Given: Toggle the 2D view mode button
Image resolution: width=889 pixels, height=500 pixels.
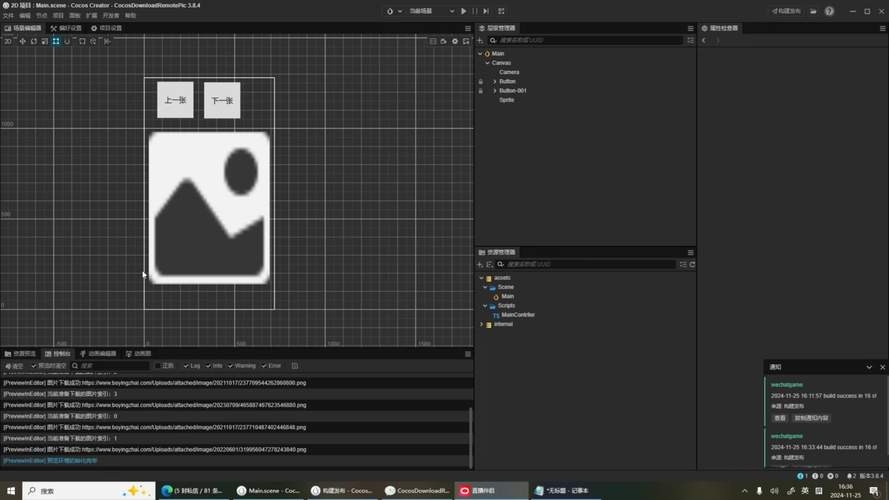Looking at the screenshot, I should 8,41.
